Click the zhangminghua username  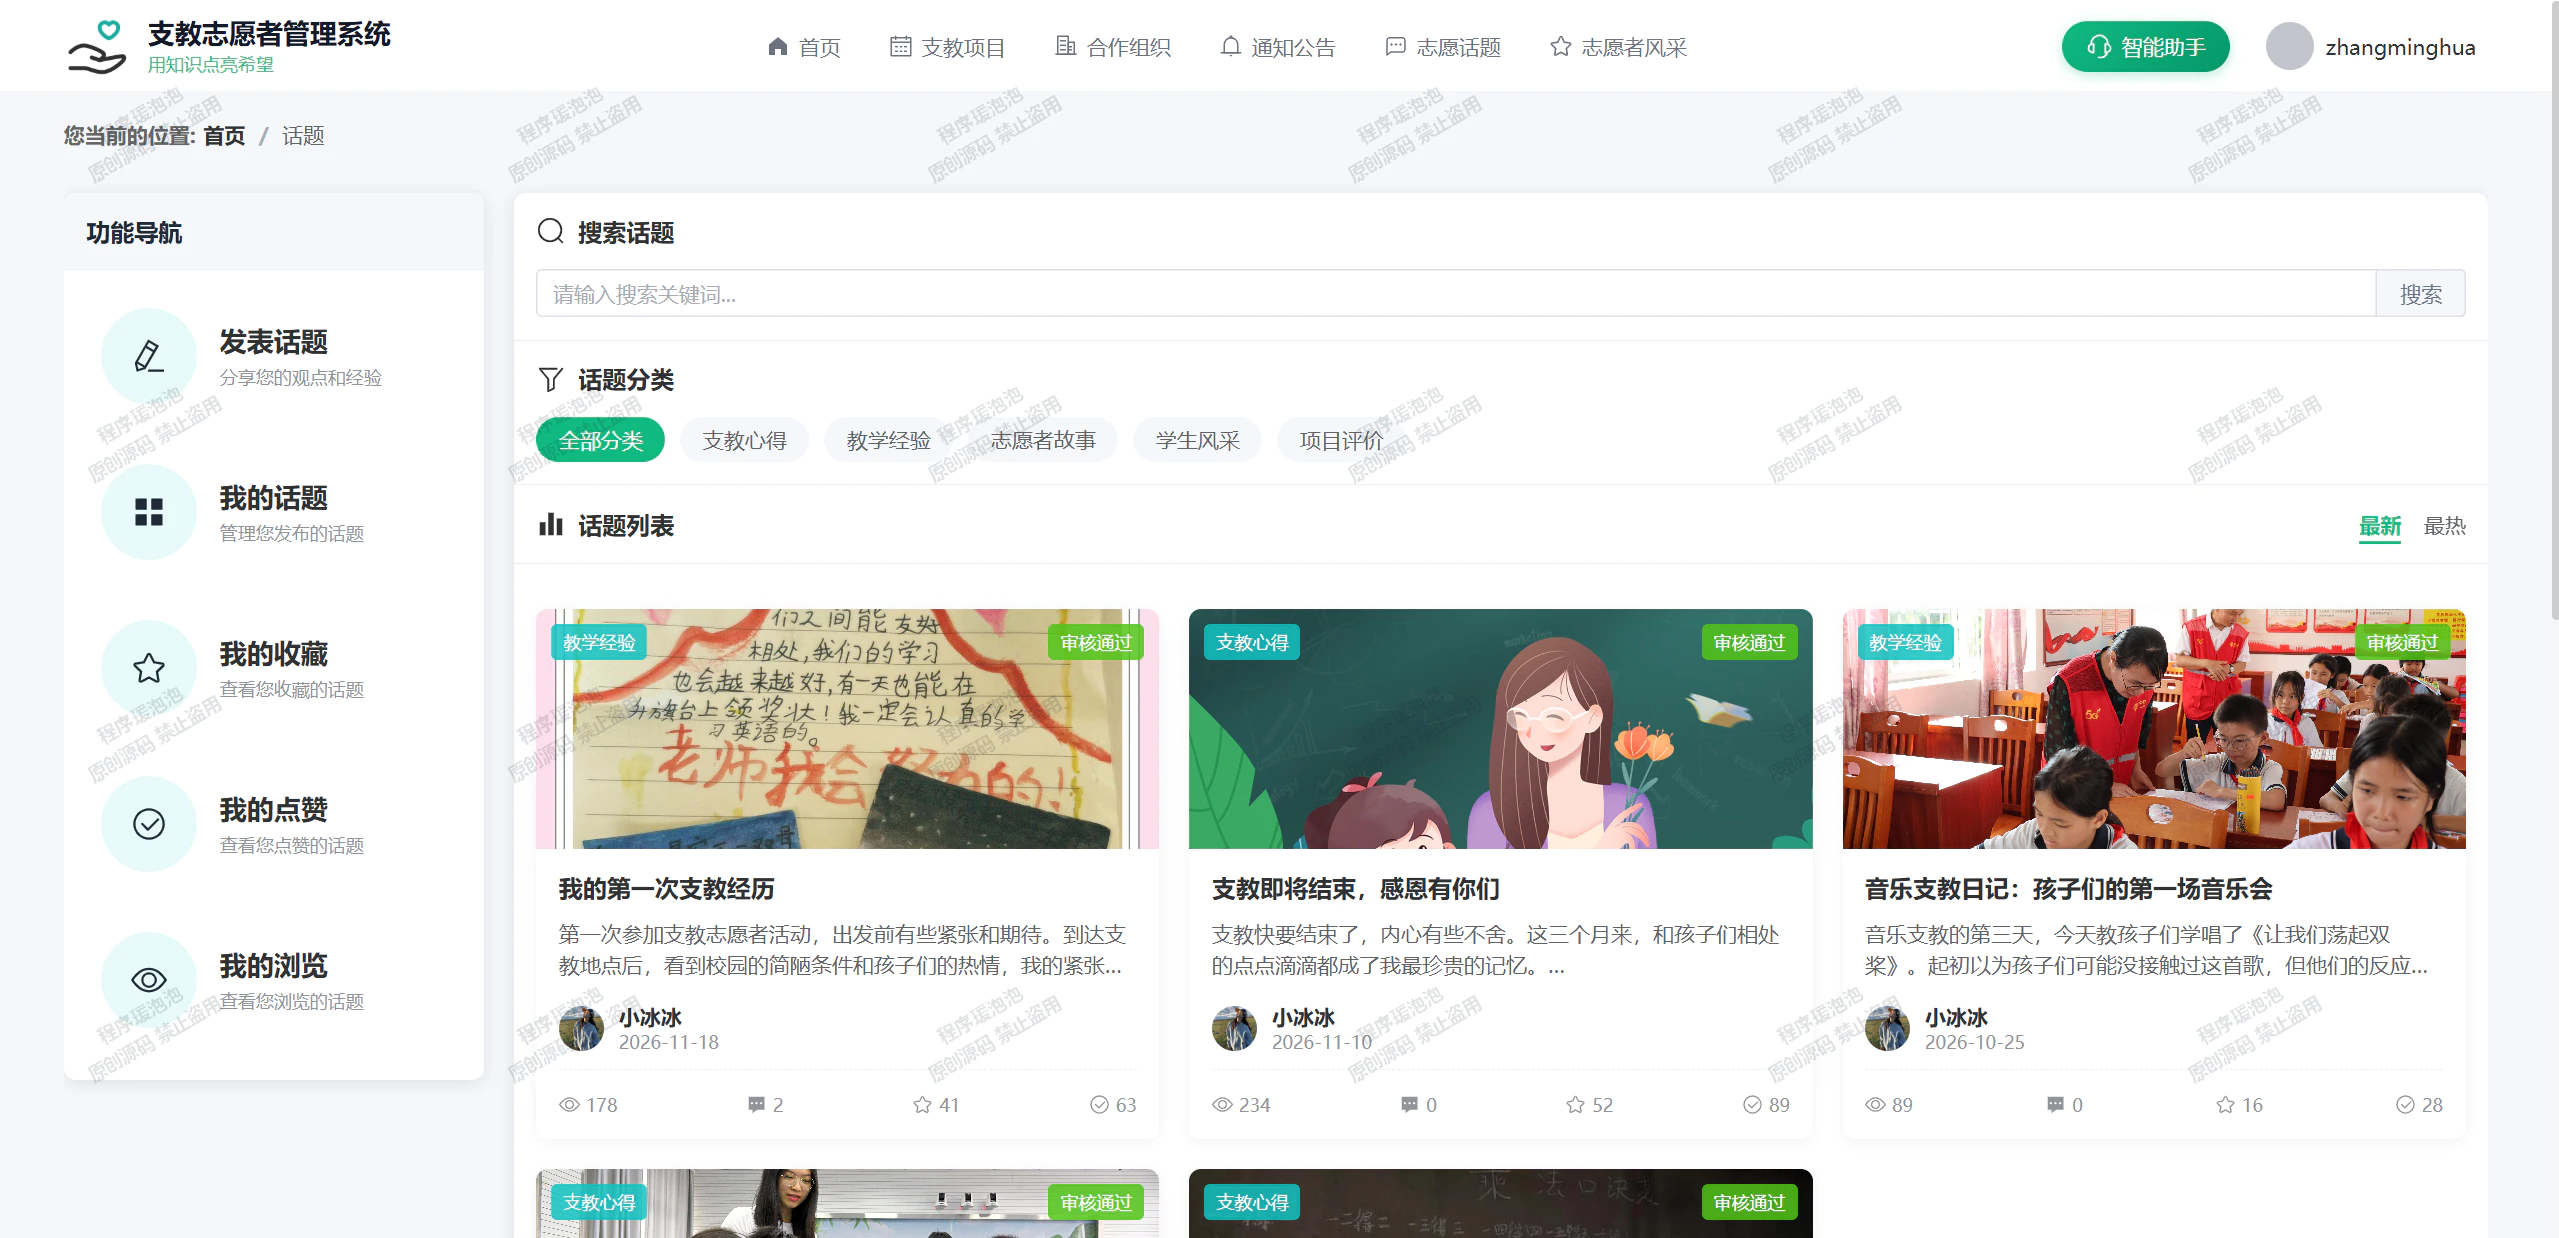(x=2400, y=47)
